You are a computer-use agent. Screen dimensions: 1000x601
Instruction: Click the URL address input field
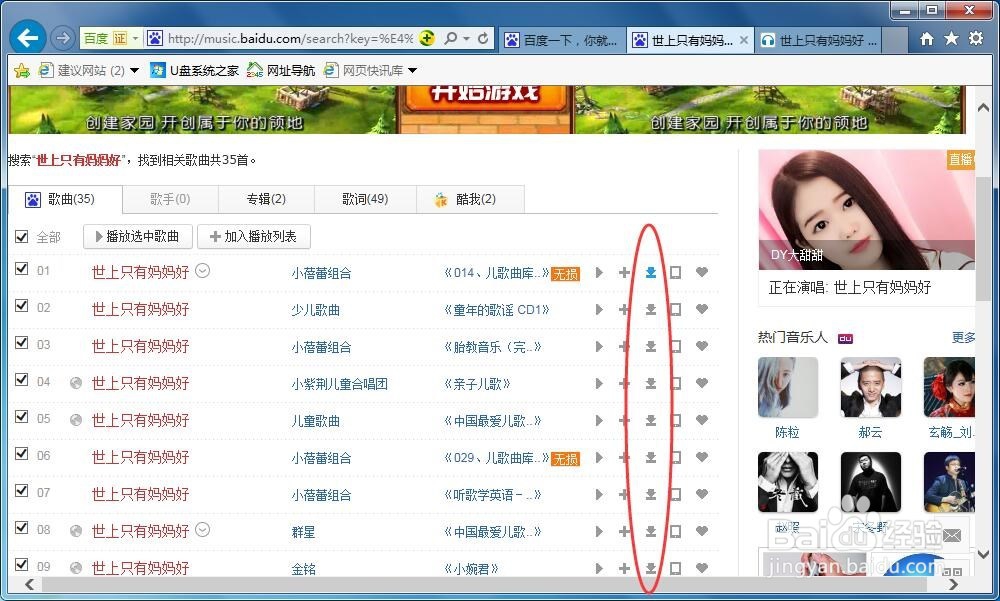click(290, 39)
